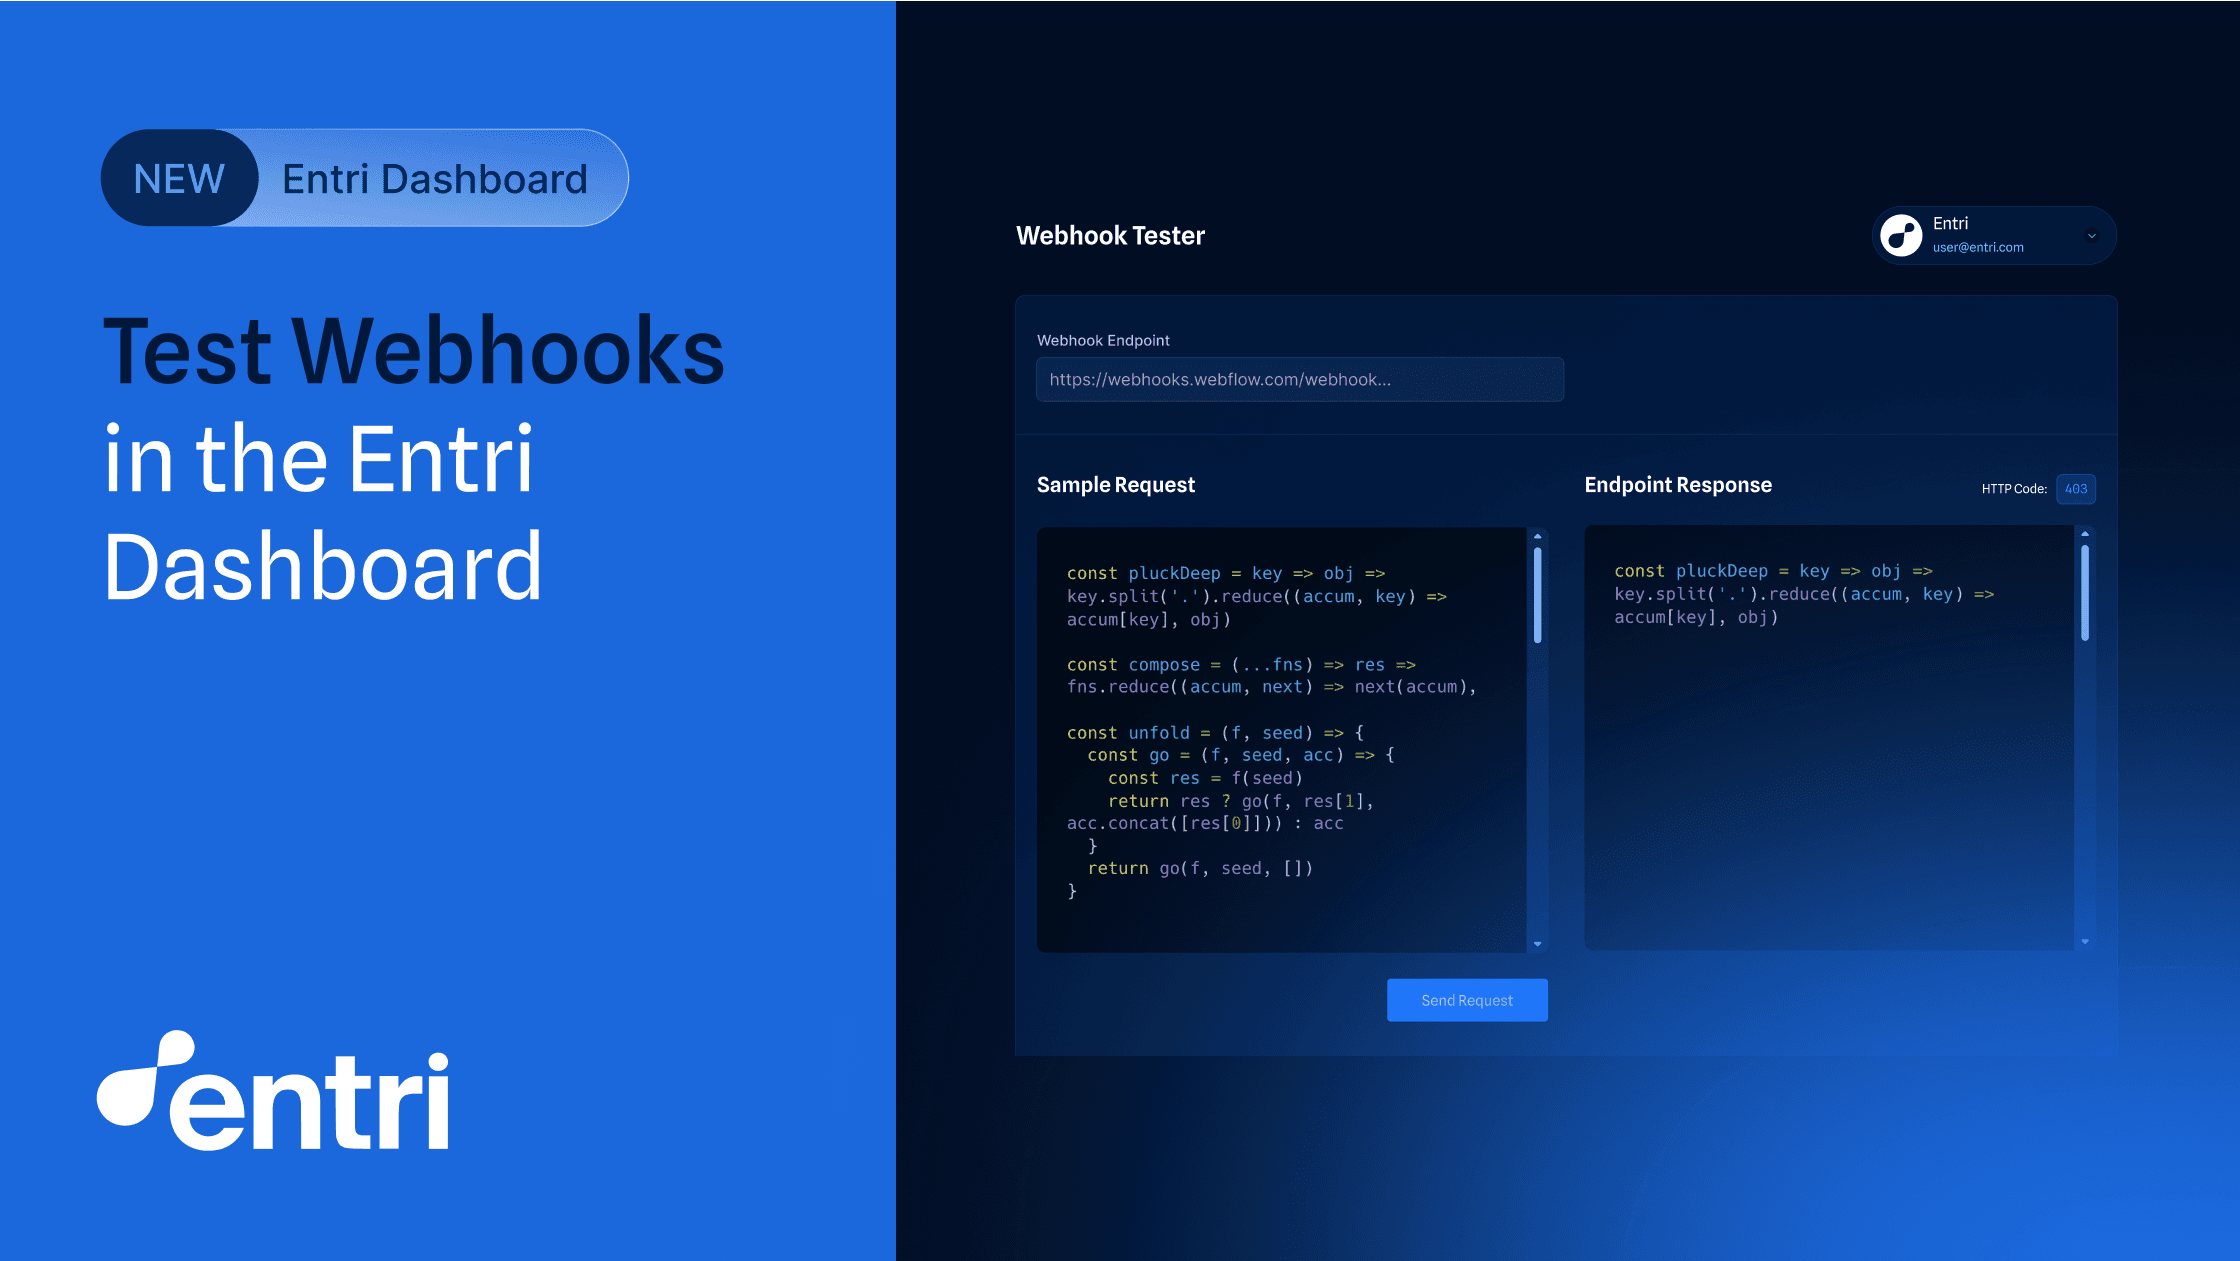Focus the Webhook Endpoint URL field

(x=1299, y=380)
